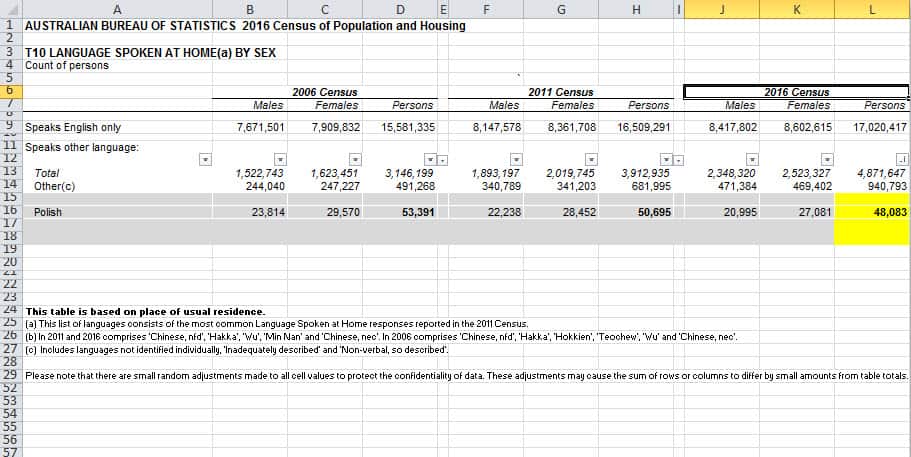Viewport: 911px width, 457px height.
Task: Click the narrow filter button in column I
Action: (678, 159)
